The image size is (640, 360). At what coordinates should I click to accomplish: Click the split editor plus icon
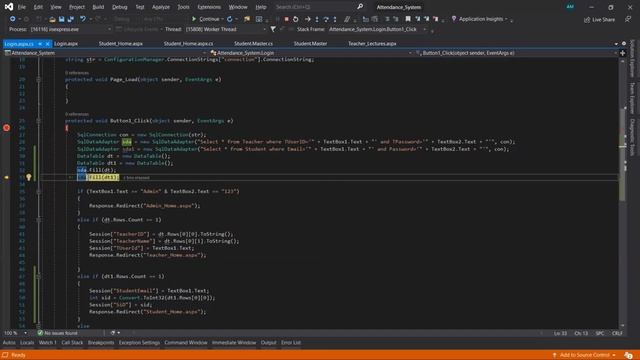tap(622, 53)
